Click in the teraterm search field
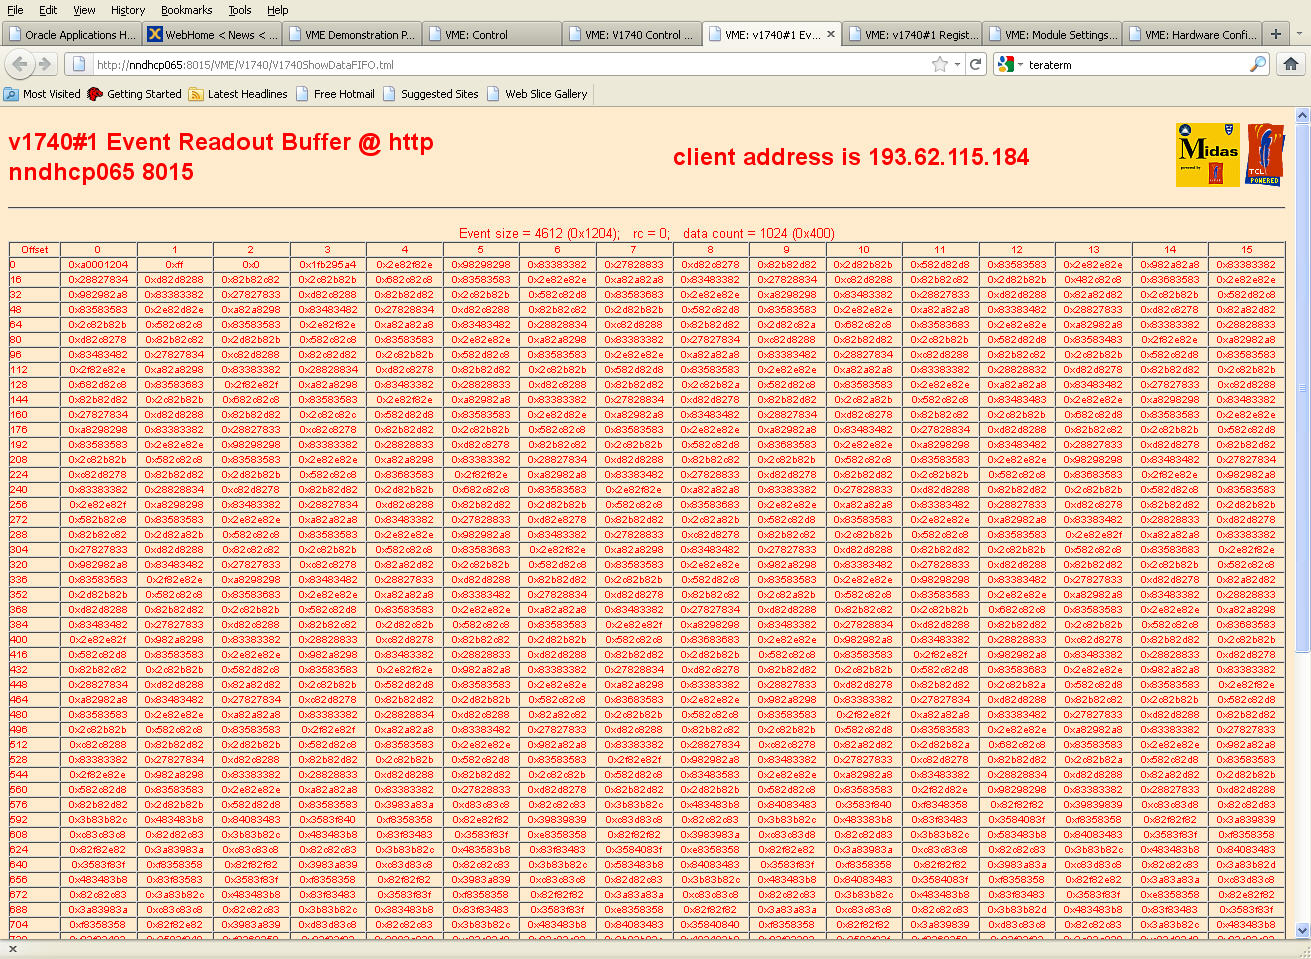 pyautogui.click(x=1135, y=64)
